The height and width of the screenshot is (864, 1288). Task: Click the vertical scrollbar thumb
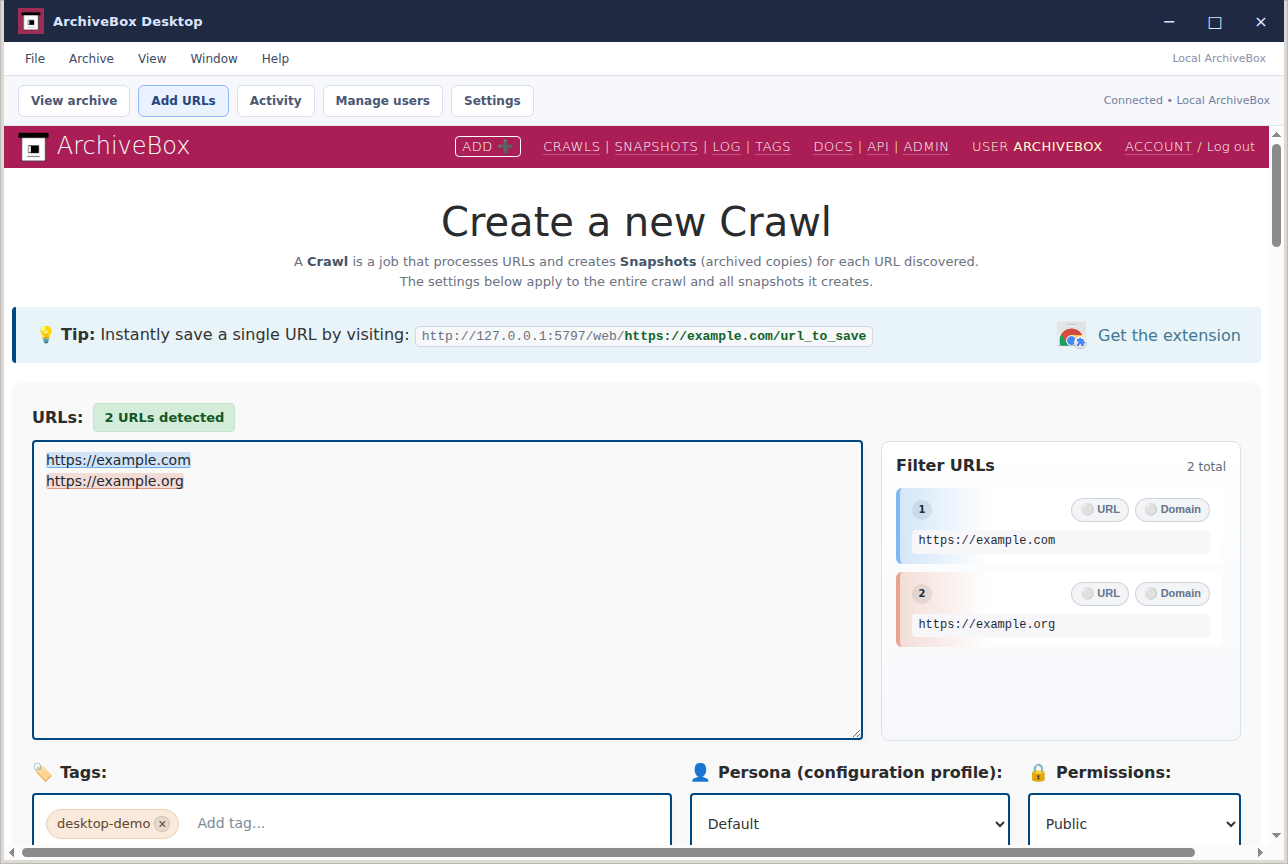click(1277, 195)
